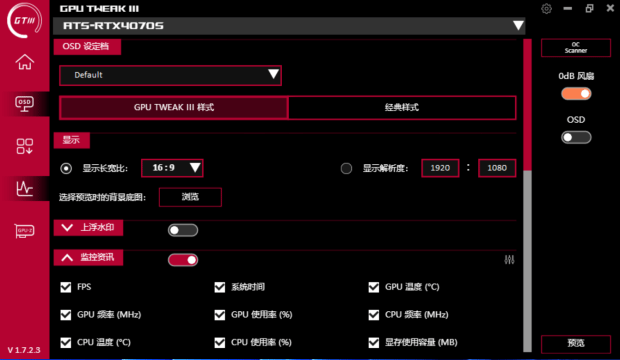Disable the 0dB 风扇 toggle
The image size is (620, 360).
(x=576, y=94)
